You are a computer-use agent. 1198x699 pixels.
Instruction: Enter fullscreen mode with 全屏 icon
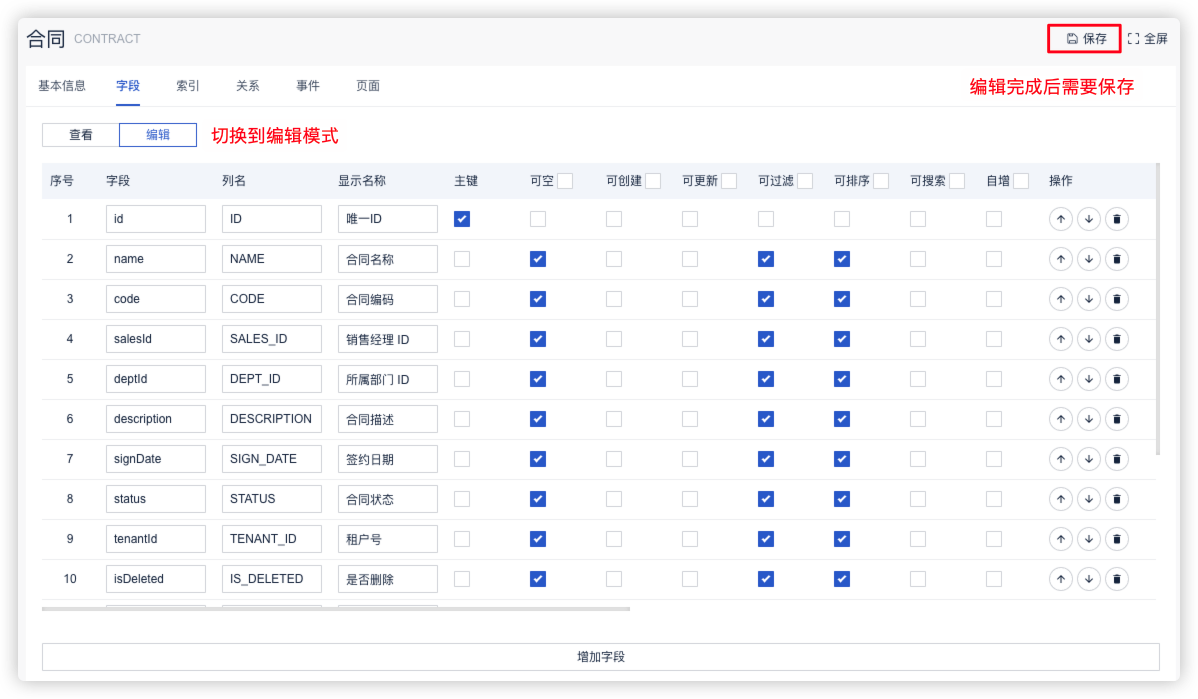(1147, 39)
